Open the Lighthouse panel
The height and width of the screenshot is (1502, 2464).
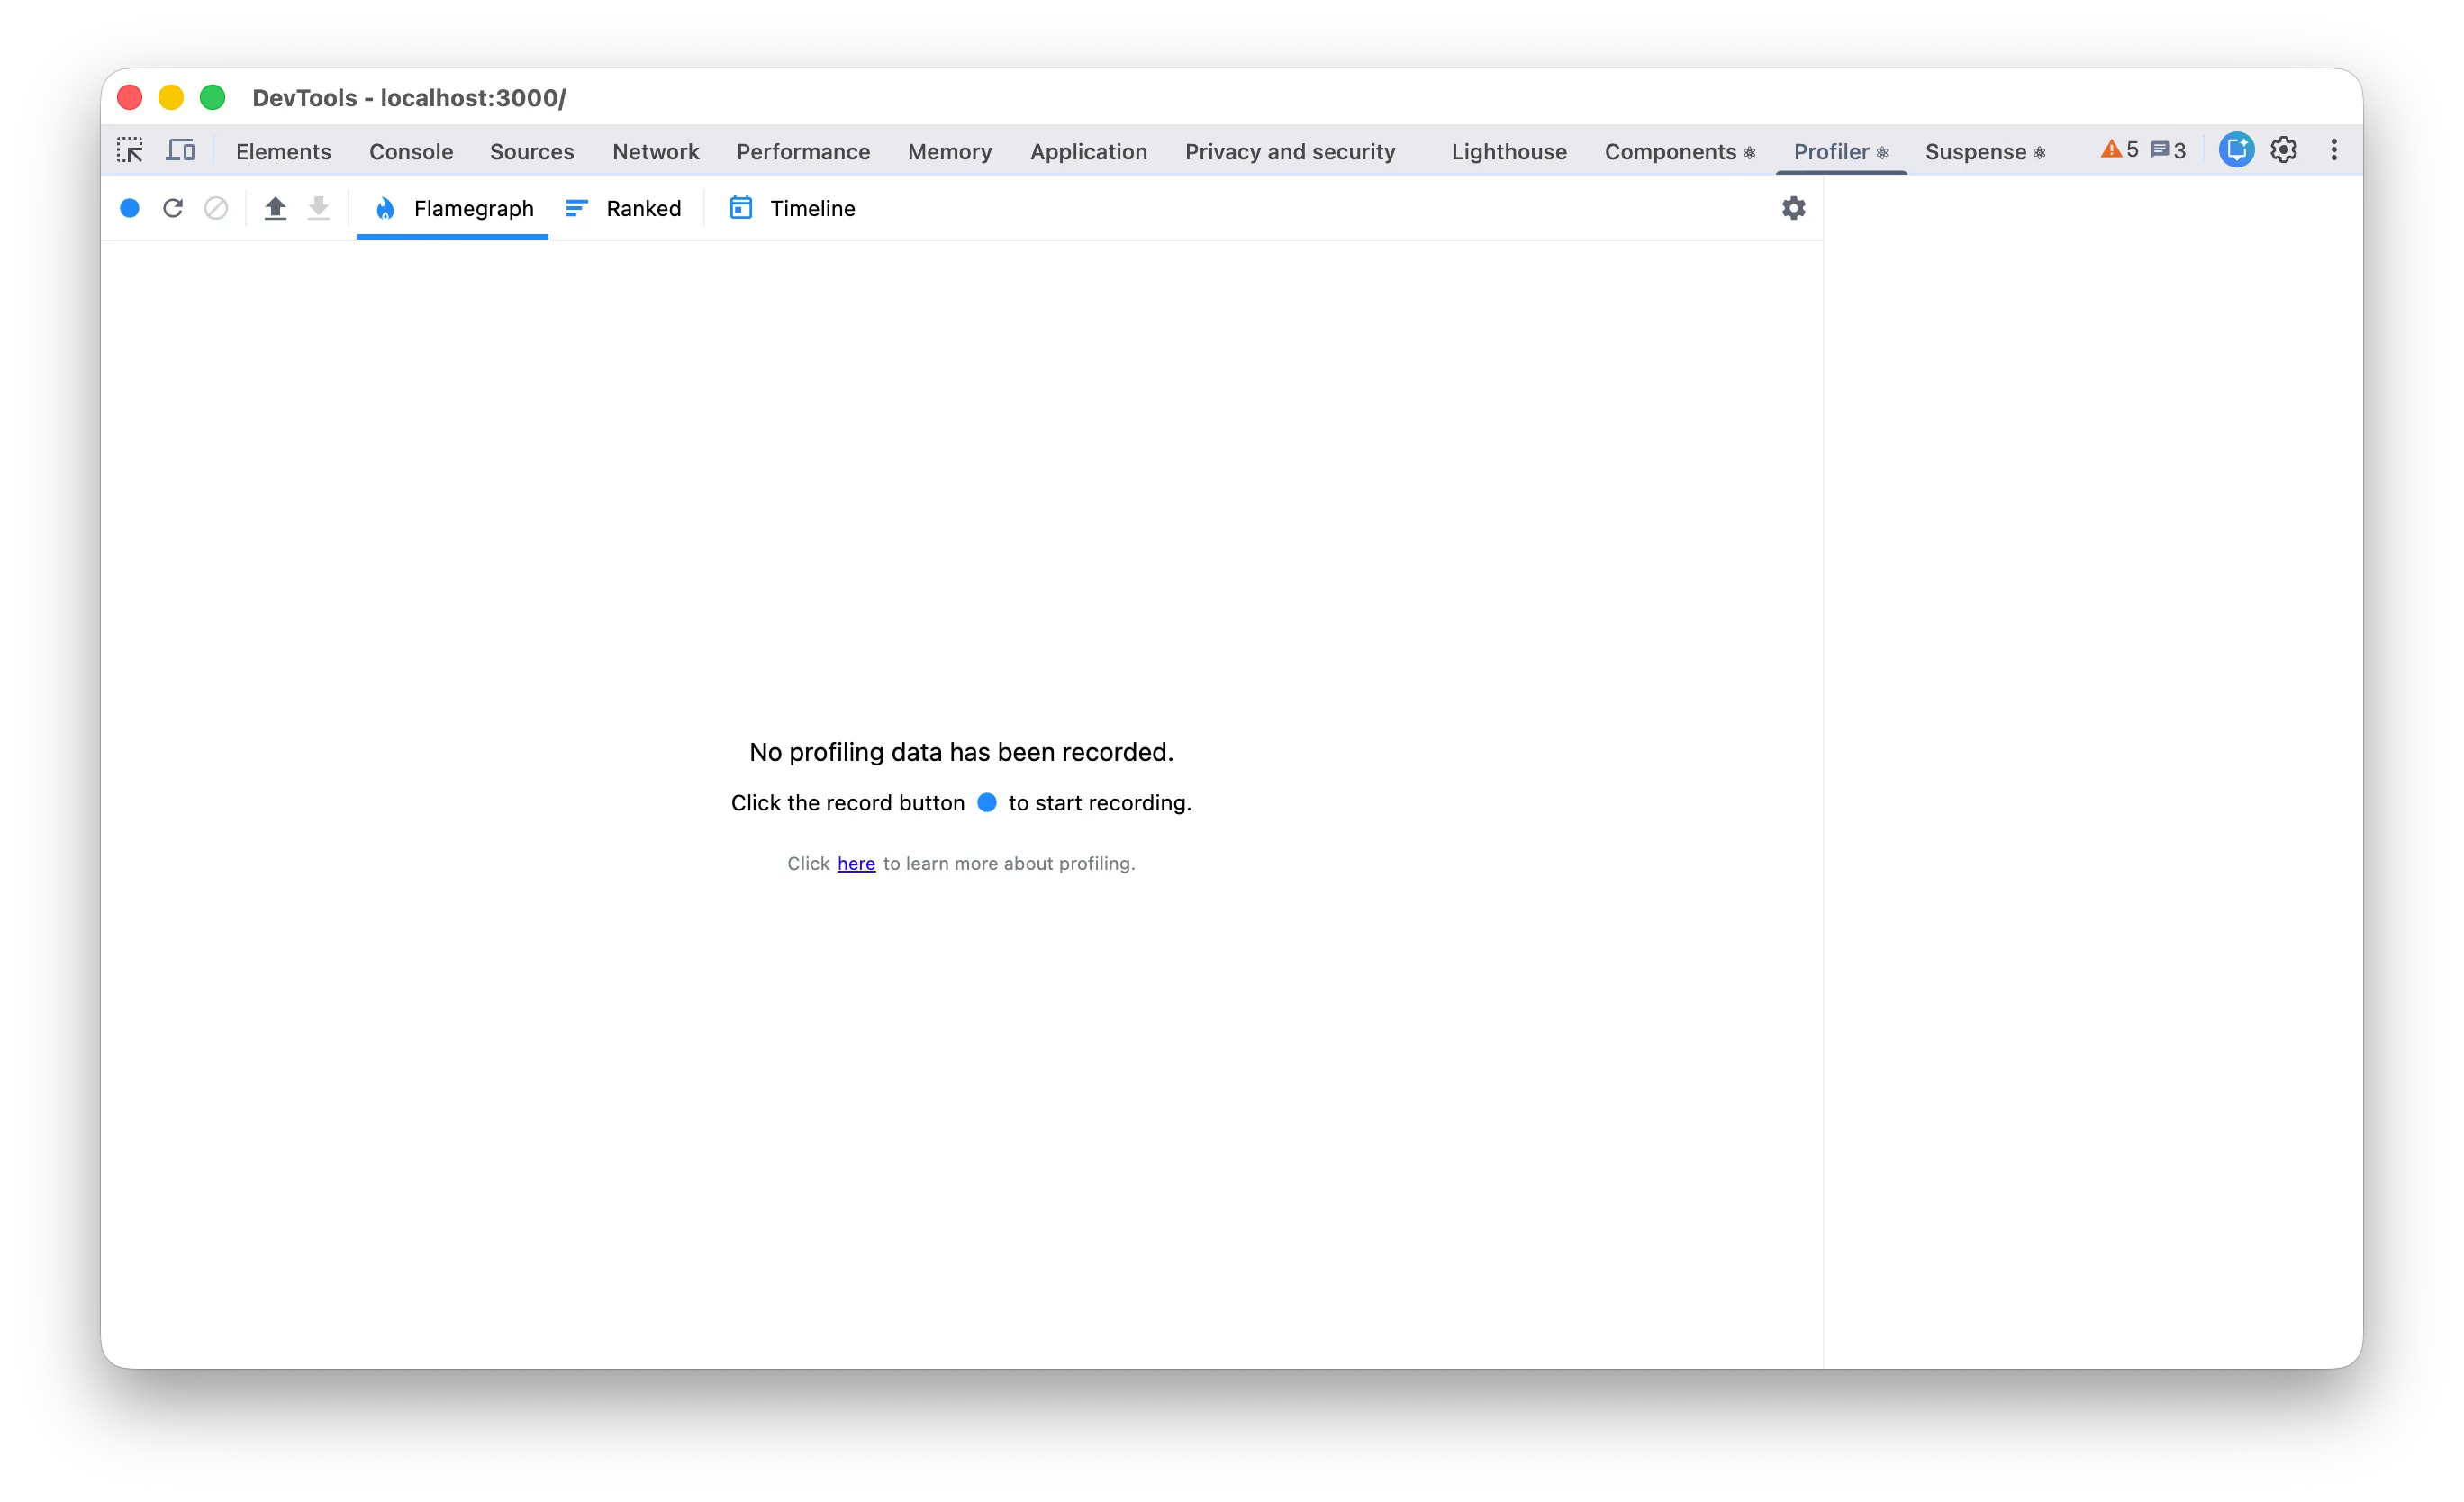point(1508,152)
